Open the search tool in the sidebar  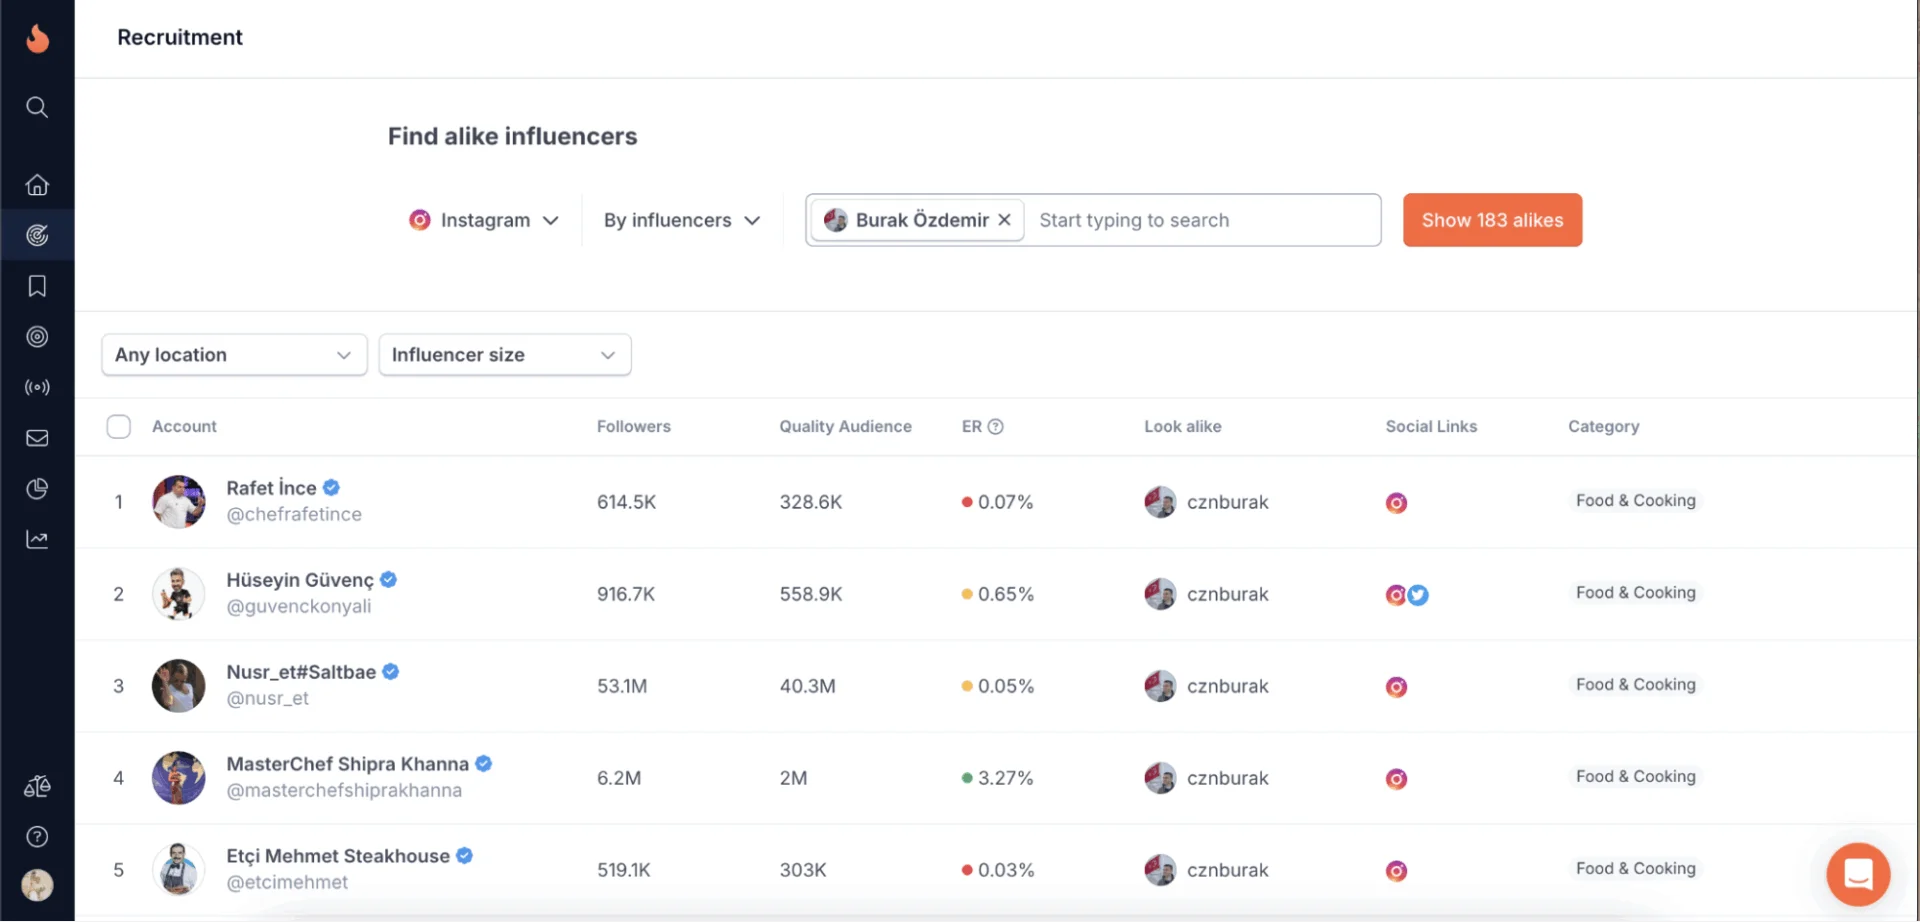(37, 107)
